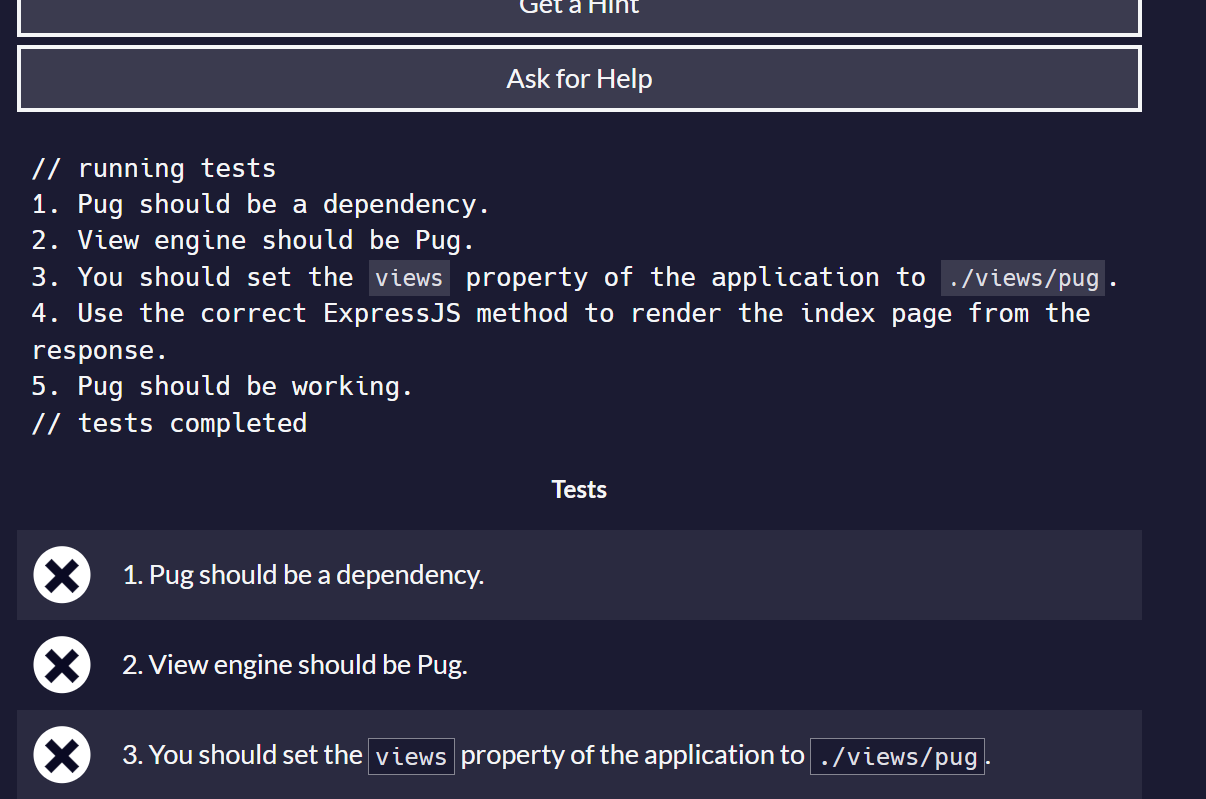1206x799 pixels.
Task: Select console line about the correct ExpressJS method
Action: click(561, 331)
